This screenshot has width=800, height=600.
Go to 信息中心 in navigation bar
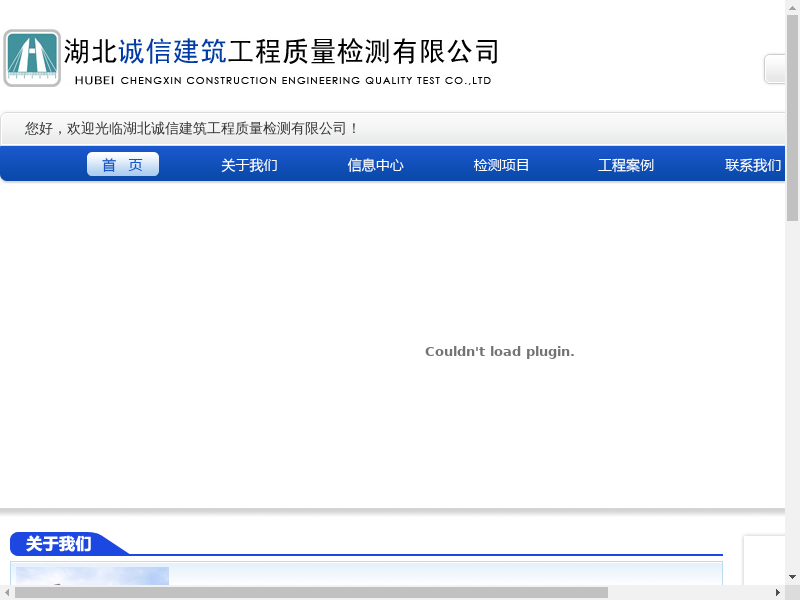click(376, 165)
